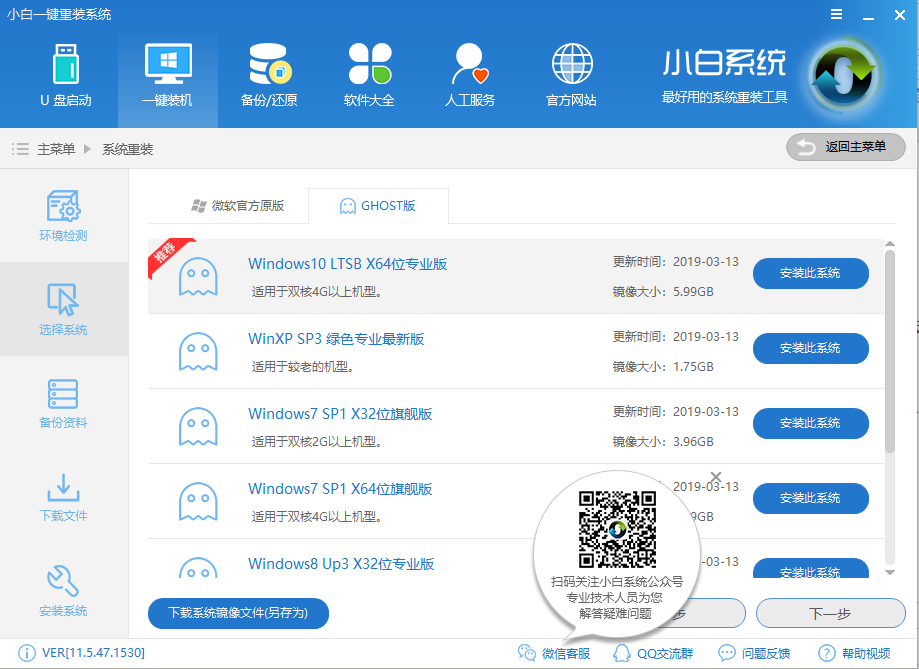Open the hamburger menu in title bar
Screen dimensions: 919x669
pos(838,14)
